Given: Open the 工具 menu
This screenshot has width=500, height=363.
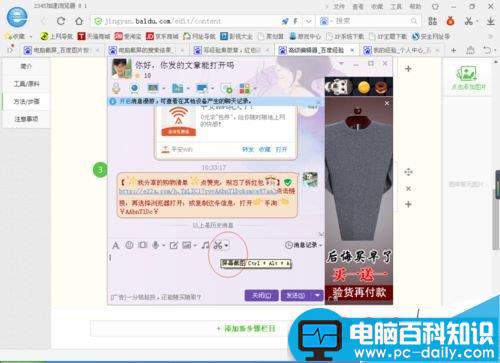Looking at the screenshot, I should pos(396,6).
